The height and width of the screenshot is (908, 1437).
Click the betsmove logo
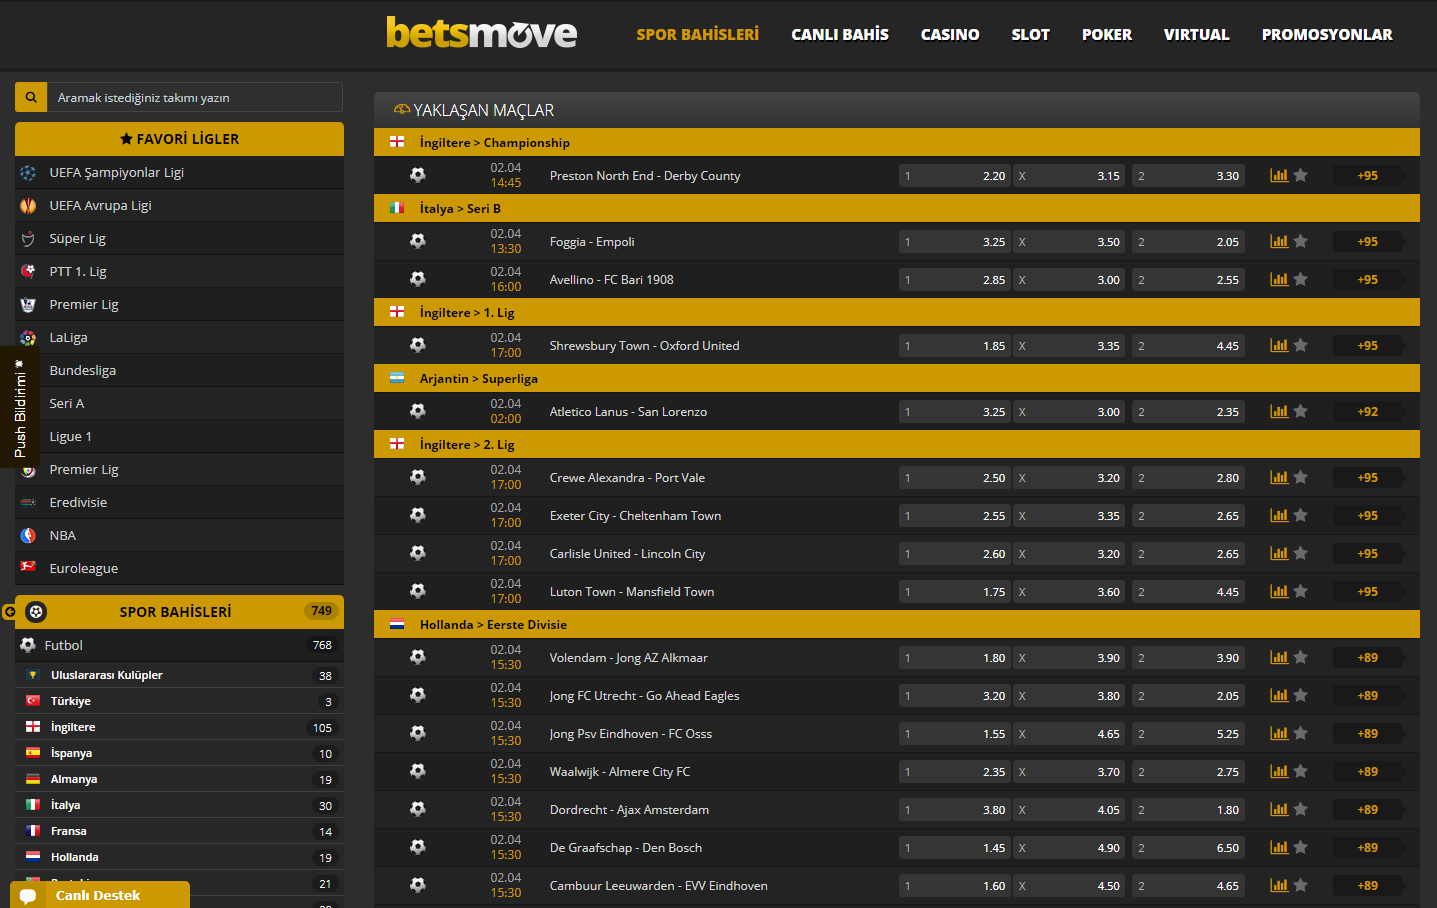(x=481, y=33)
